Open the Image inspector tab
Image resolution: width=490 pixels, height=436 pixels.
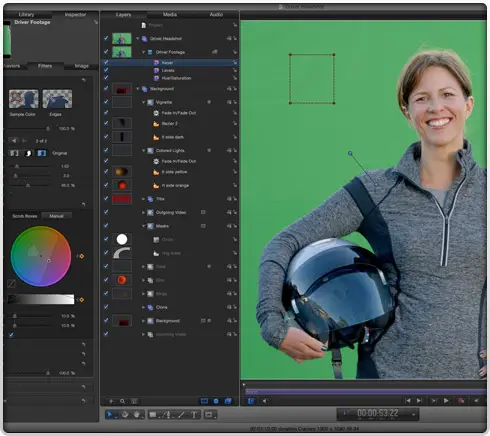[x=82, y=66]
